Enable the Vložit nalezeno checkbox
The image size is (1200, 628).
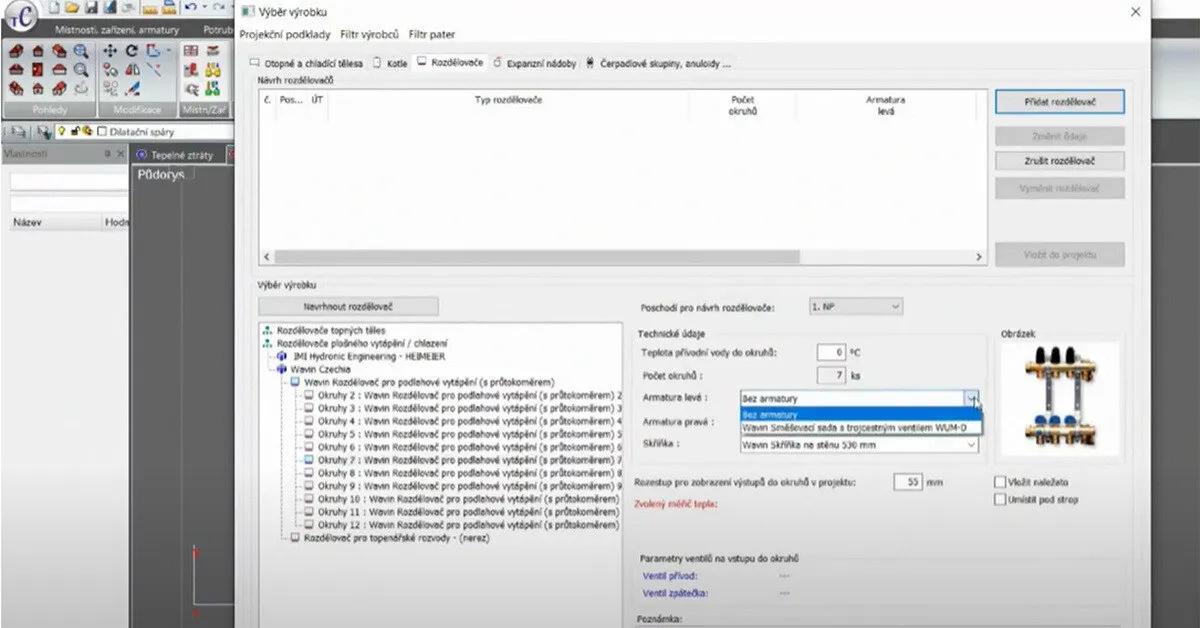[x=1000, y=482]
